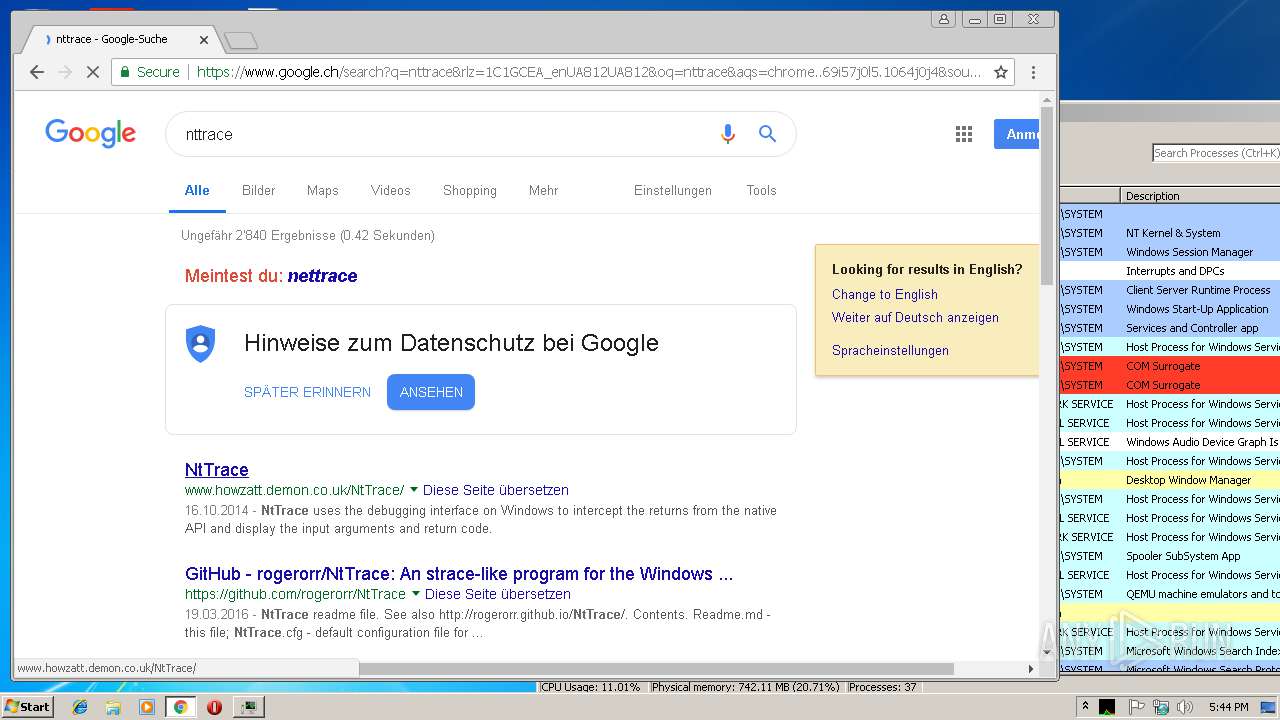1280x720 pixels.
Task: Expand the arrow beside github.com URL
Action: click(x=415, y=594)
